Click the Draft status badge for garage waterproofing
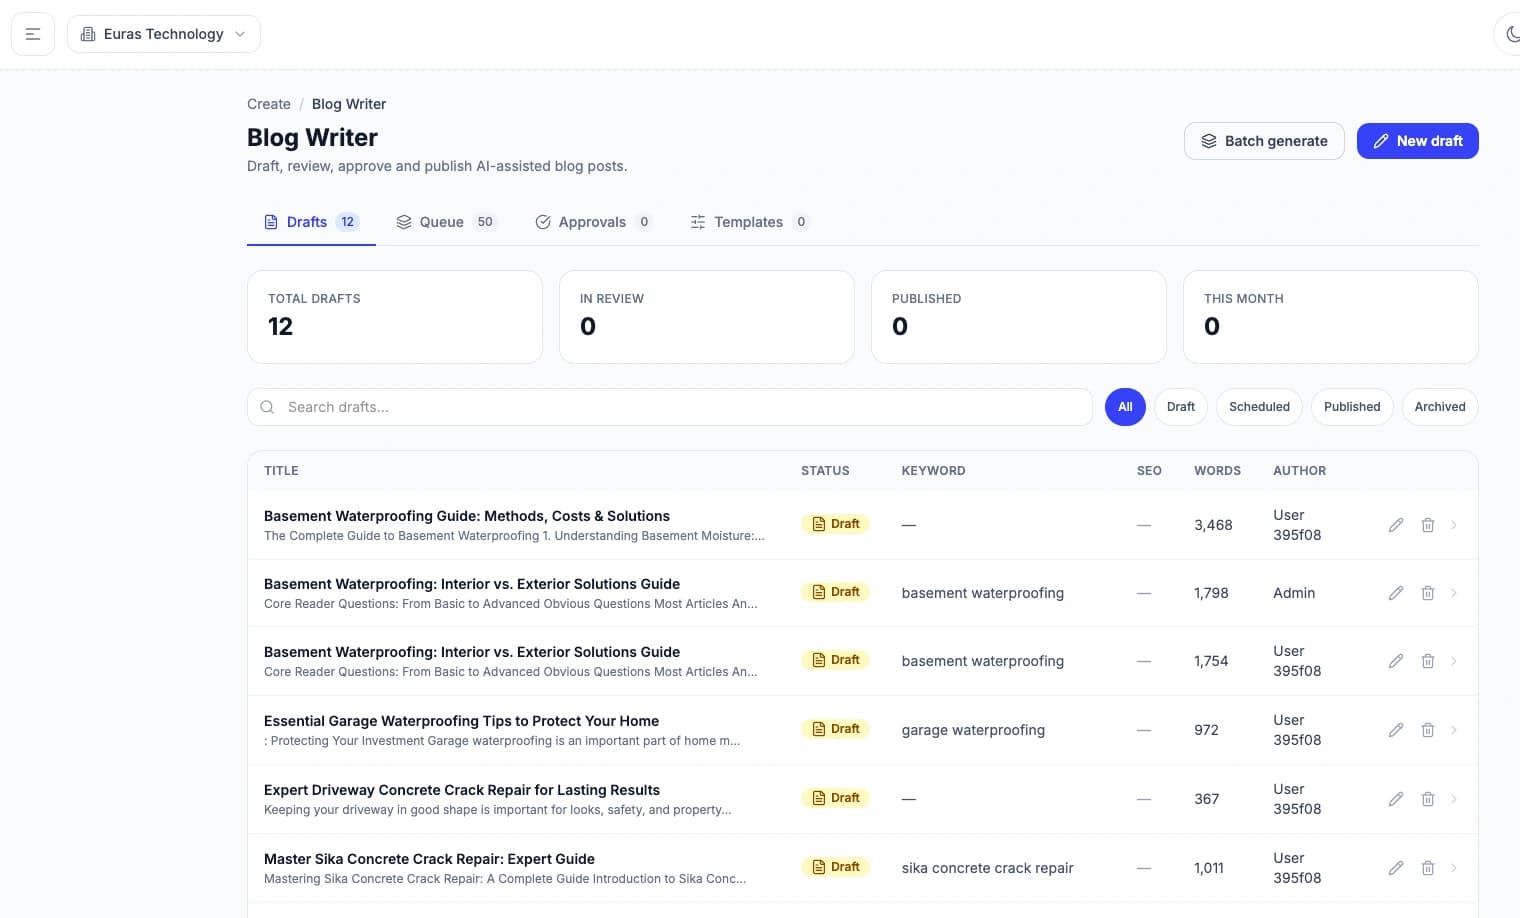 (835, 729)
